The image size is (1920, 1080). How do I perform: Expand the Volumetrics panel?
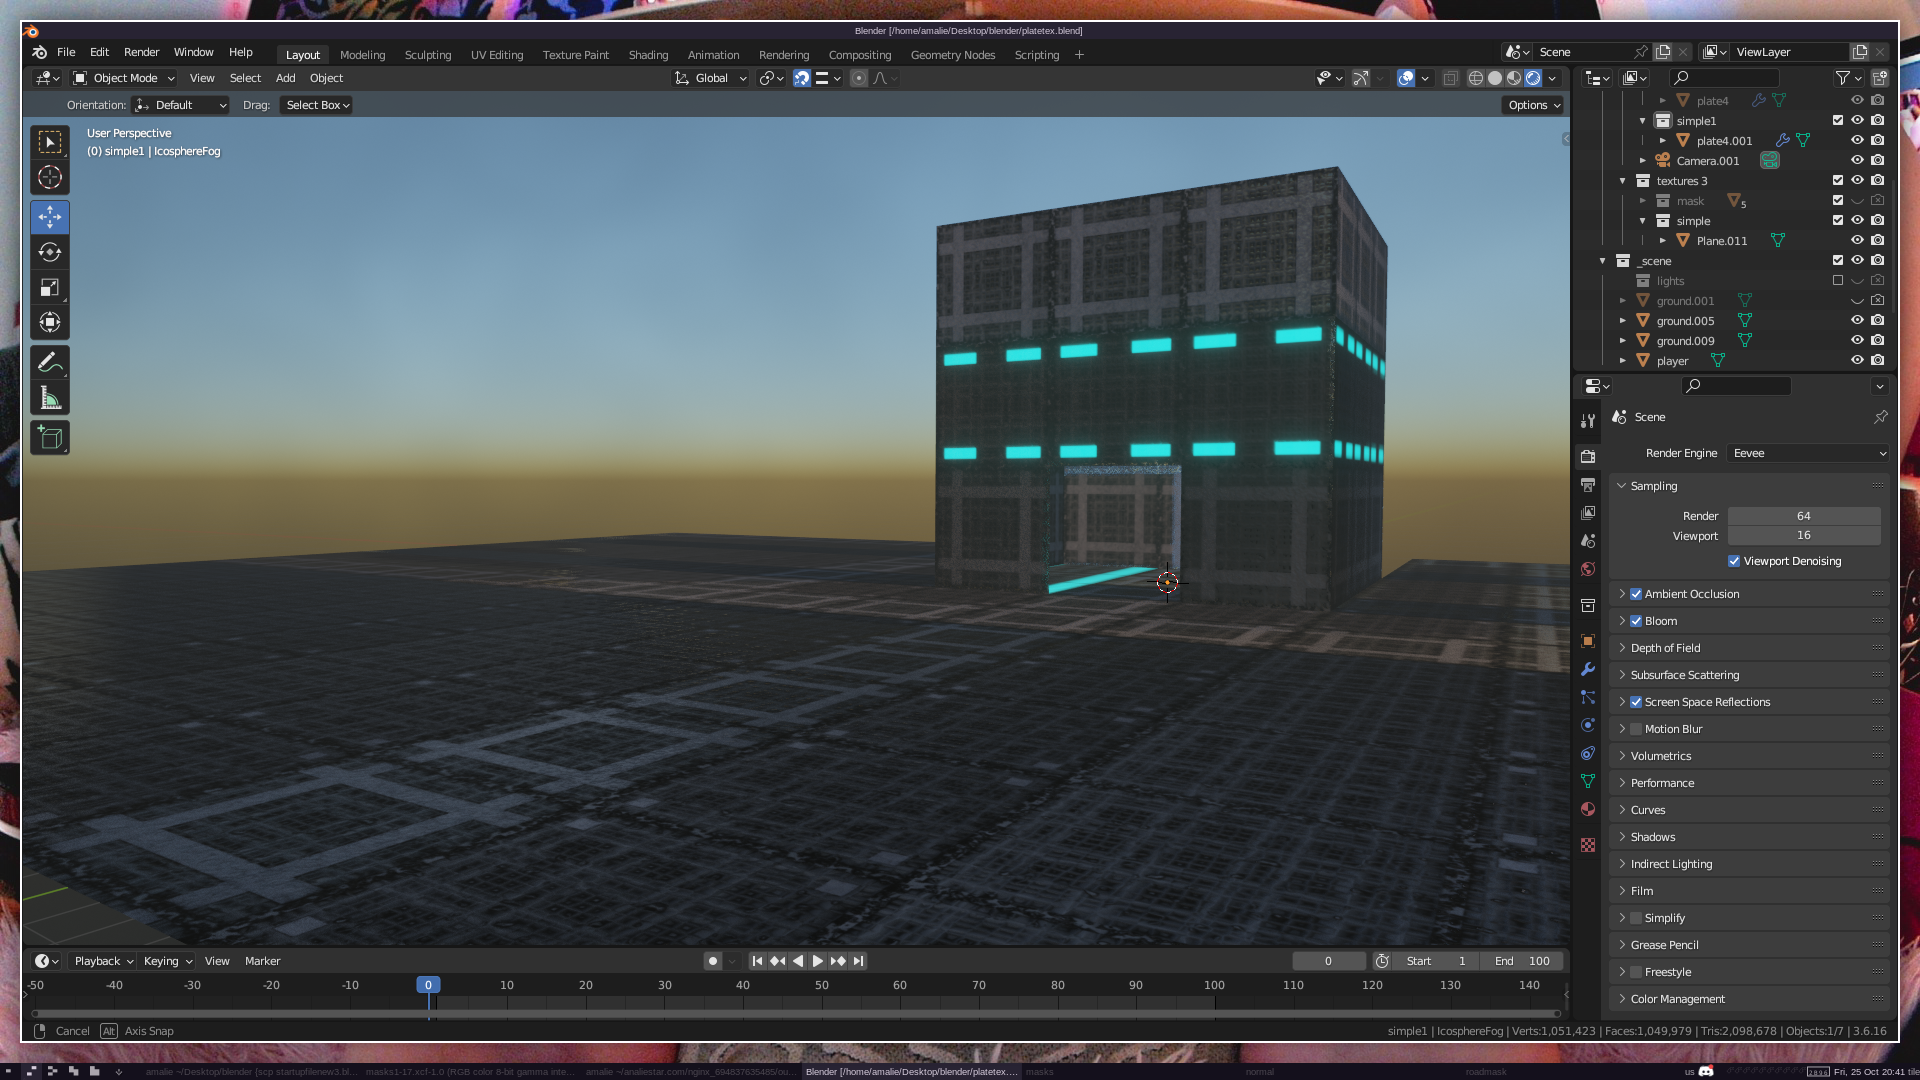pos(1661,756)
